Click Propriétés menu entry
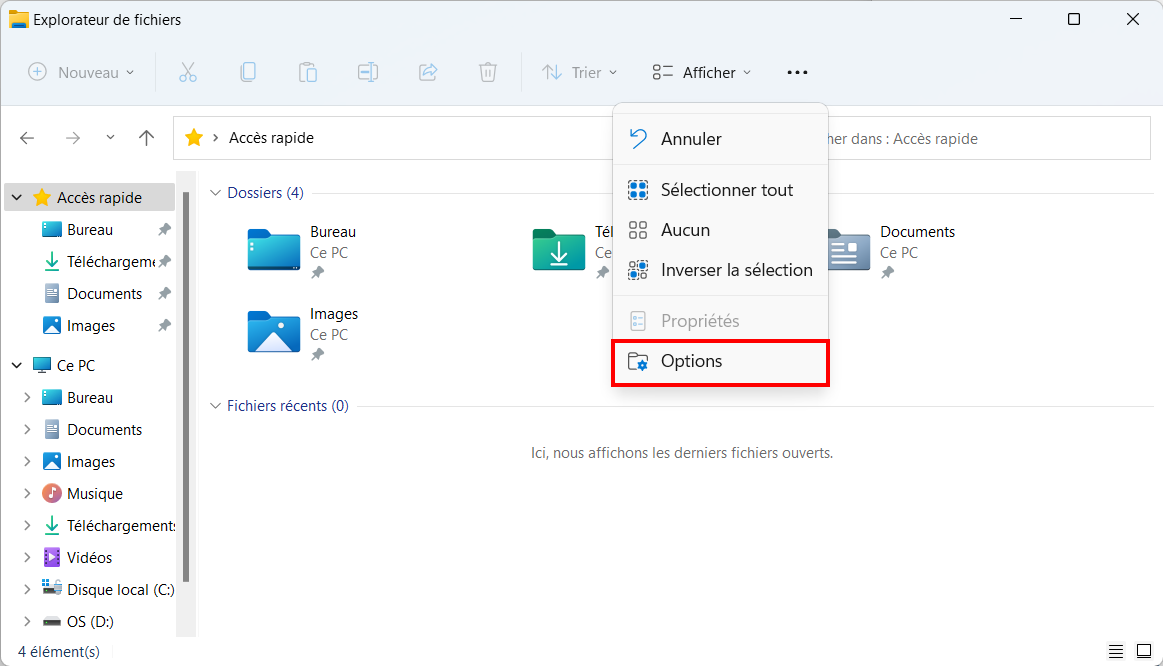The image size is (1163, 666). pyautogui.click(x=720, y=320)
